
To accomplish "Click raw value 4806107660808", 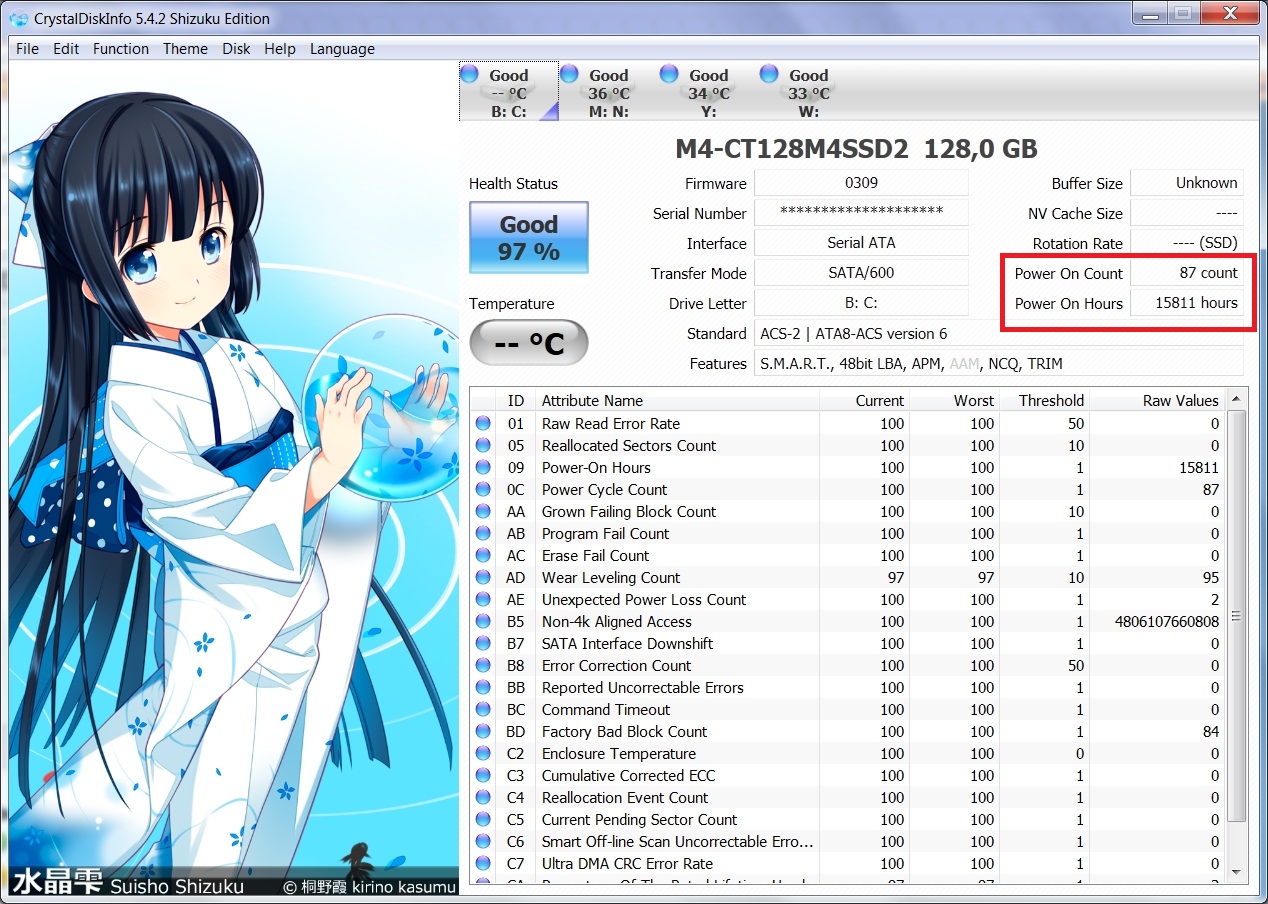I will click(1167, 621).
